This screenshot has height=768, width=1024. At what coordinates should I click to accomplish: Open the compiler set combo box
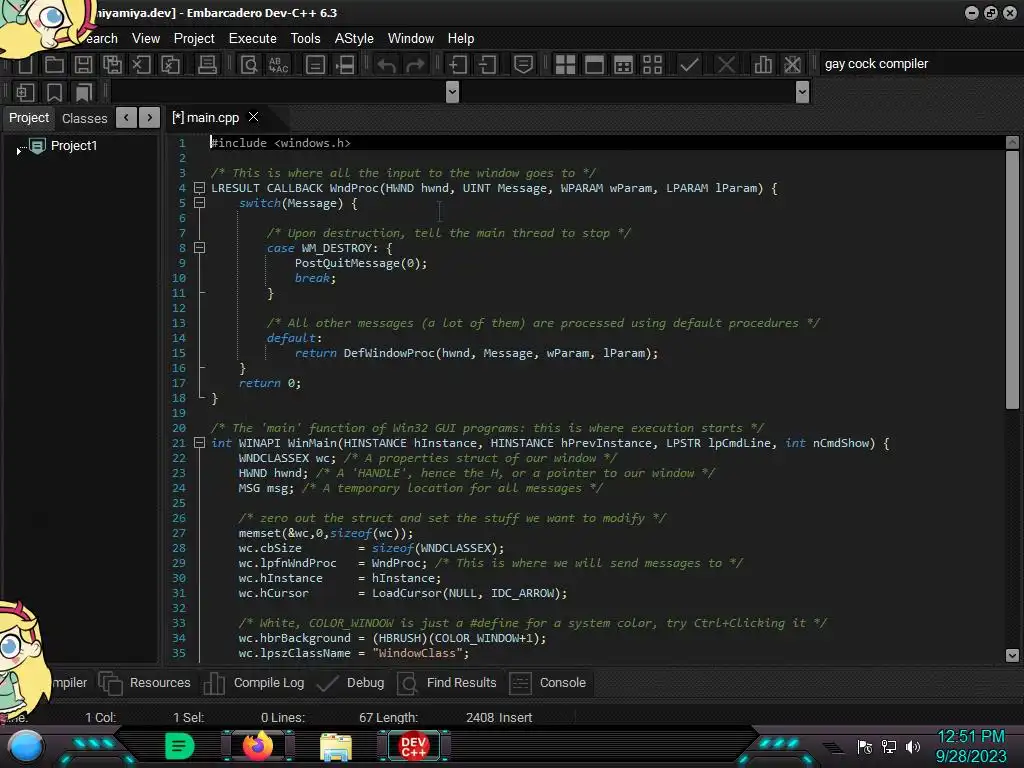click(921, 64)
